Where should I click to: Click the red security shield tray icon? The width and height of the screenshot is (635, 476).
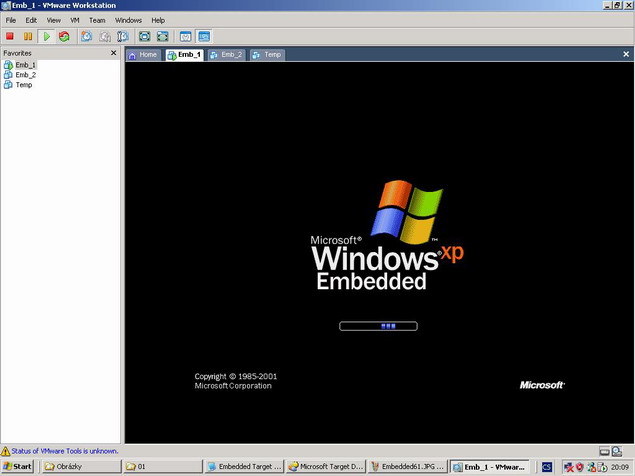click(580, 467)
